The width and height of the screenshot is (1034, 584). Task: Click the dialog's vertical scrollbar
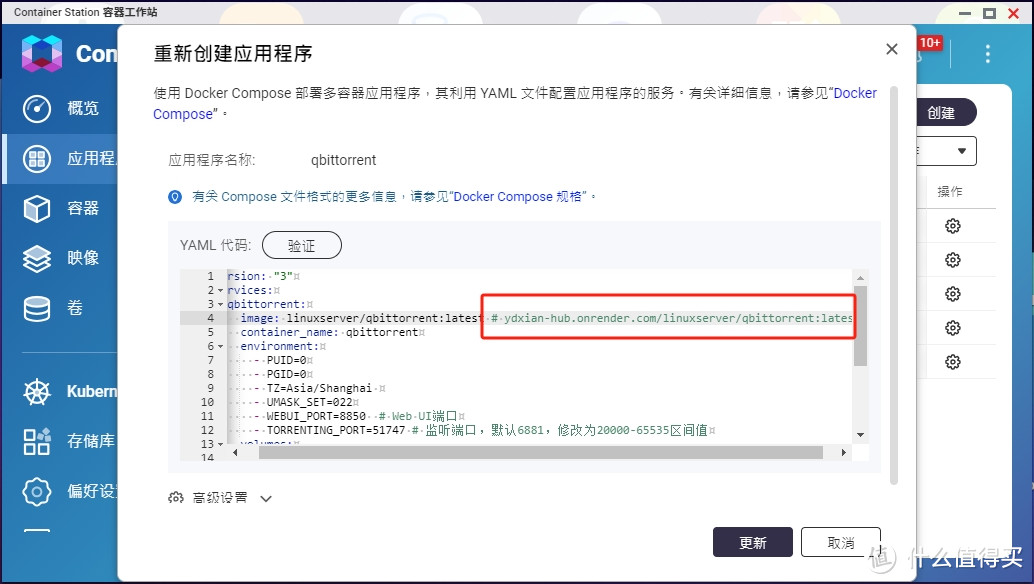[x=894, y=285]
